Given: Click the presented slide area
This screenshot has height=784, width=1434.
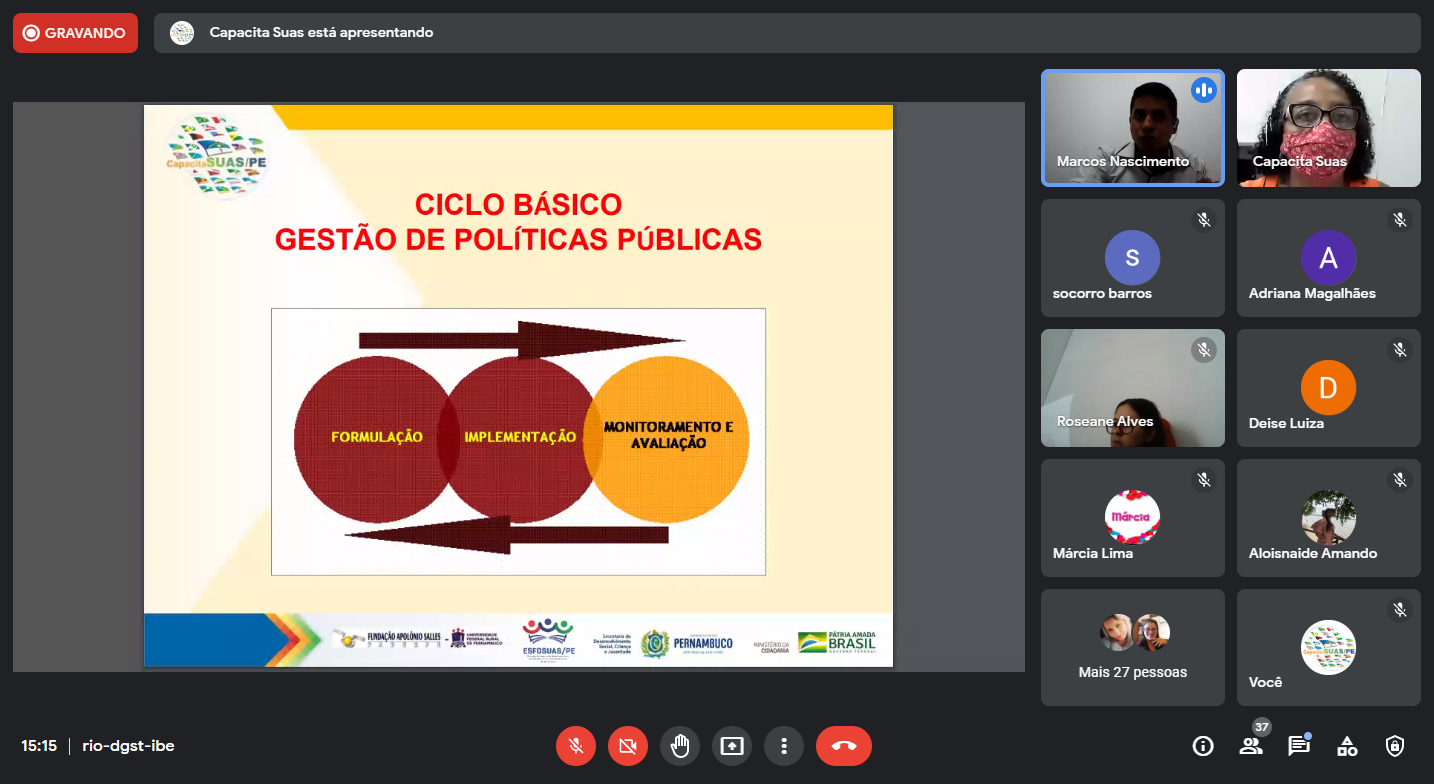Looking at the screenshot, I should (x=518, y=386).
